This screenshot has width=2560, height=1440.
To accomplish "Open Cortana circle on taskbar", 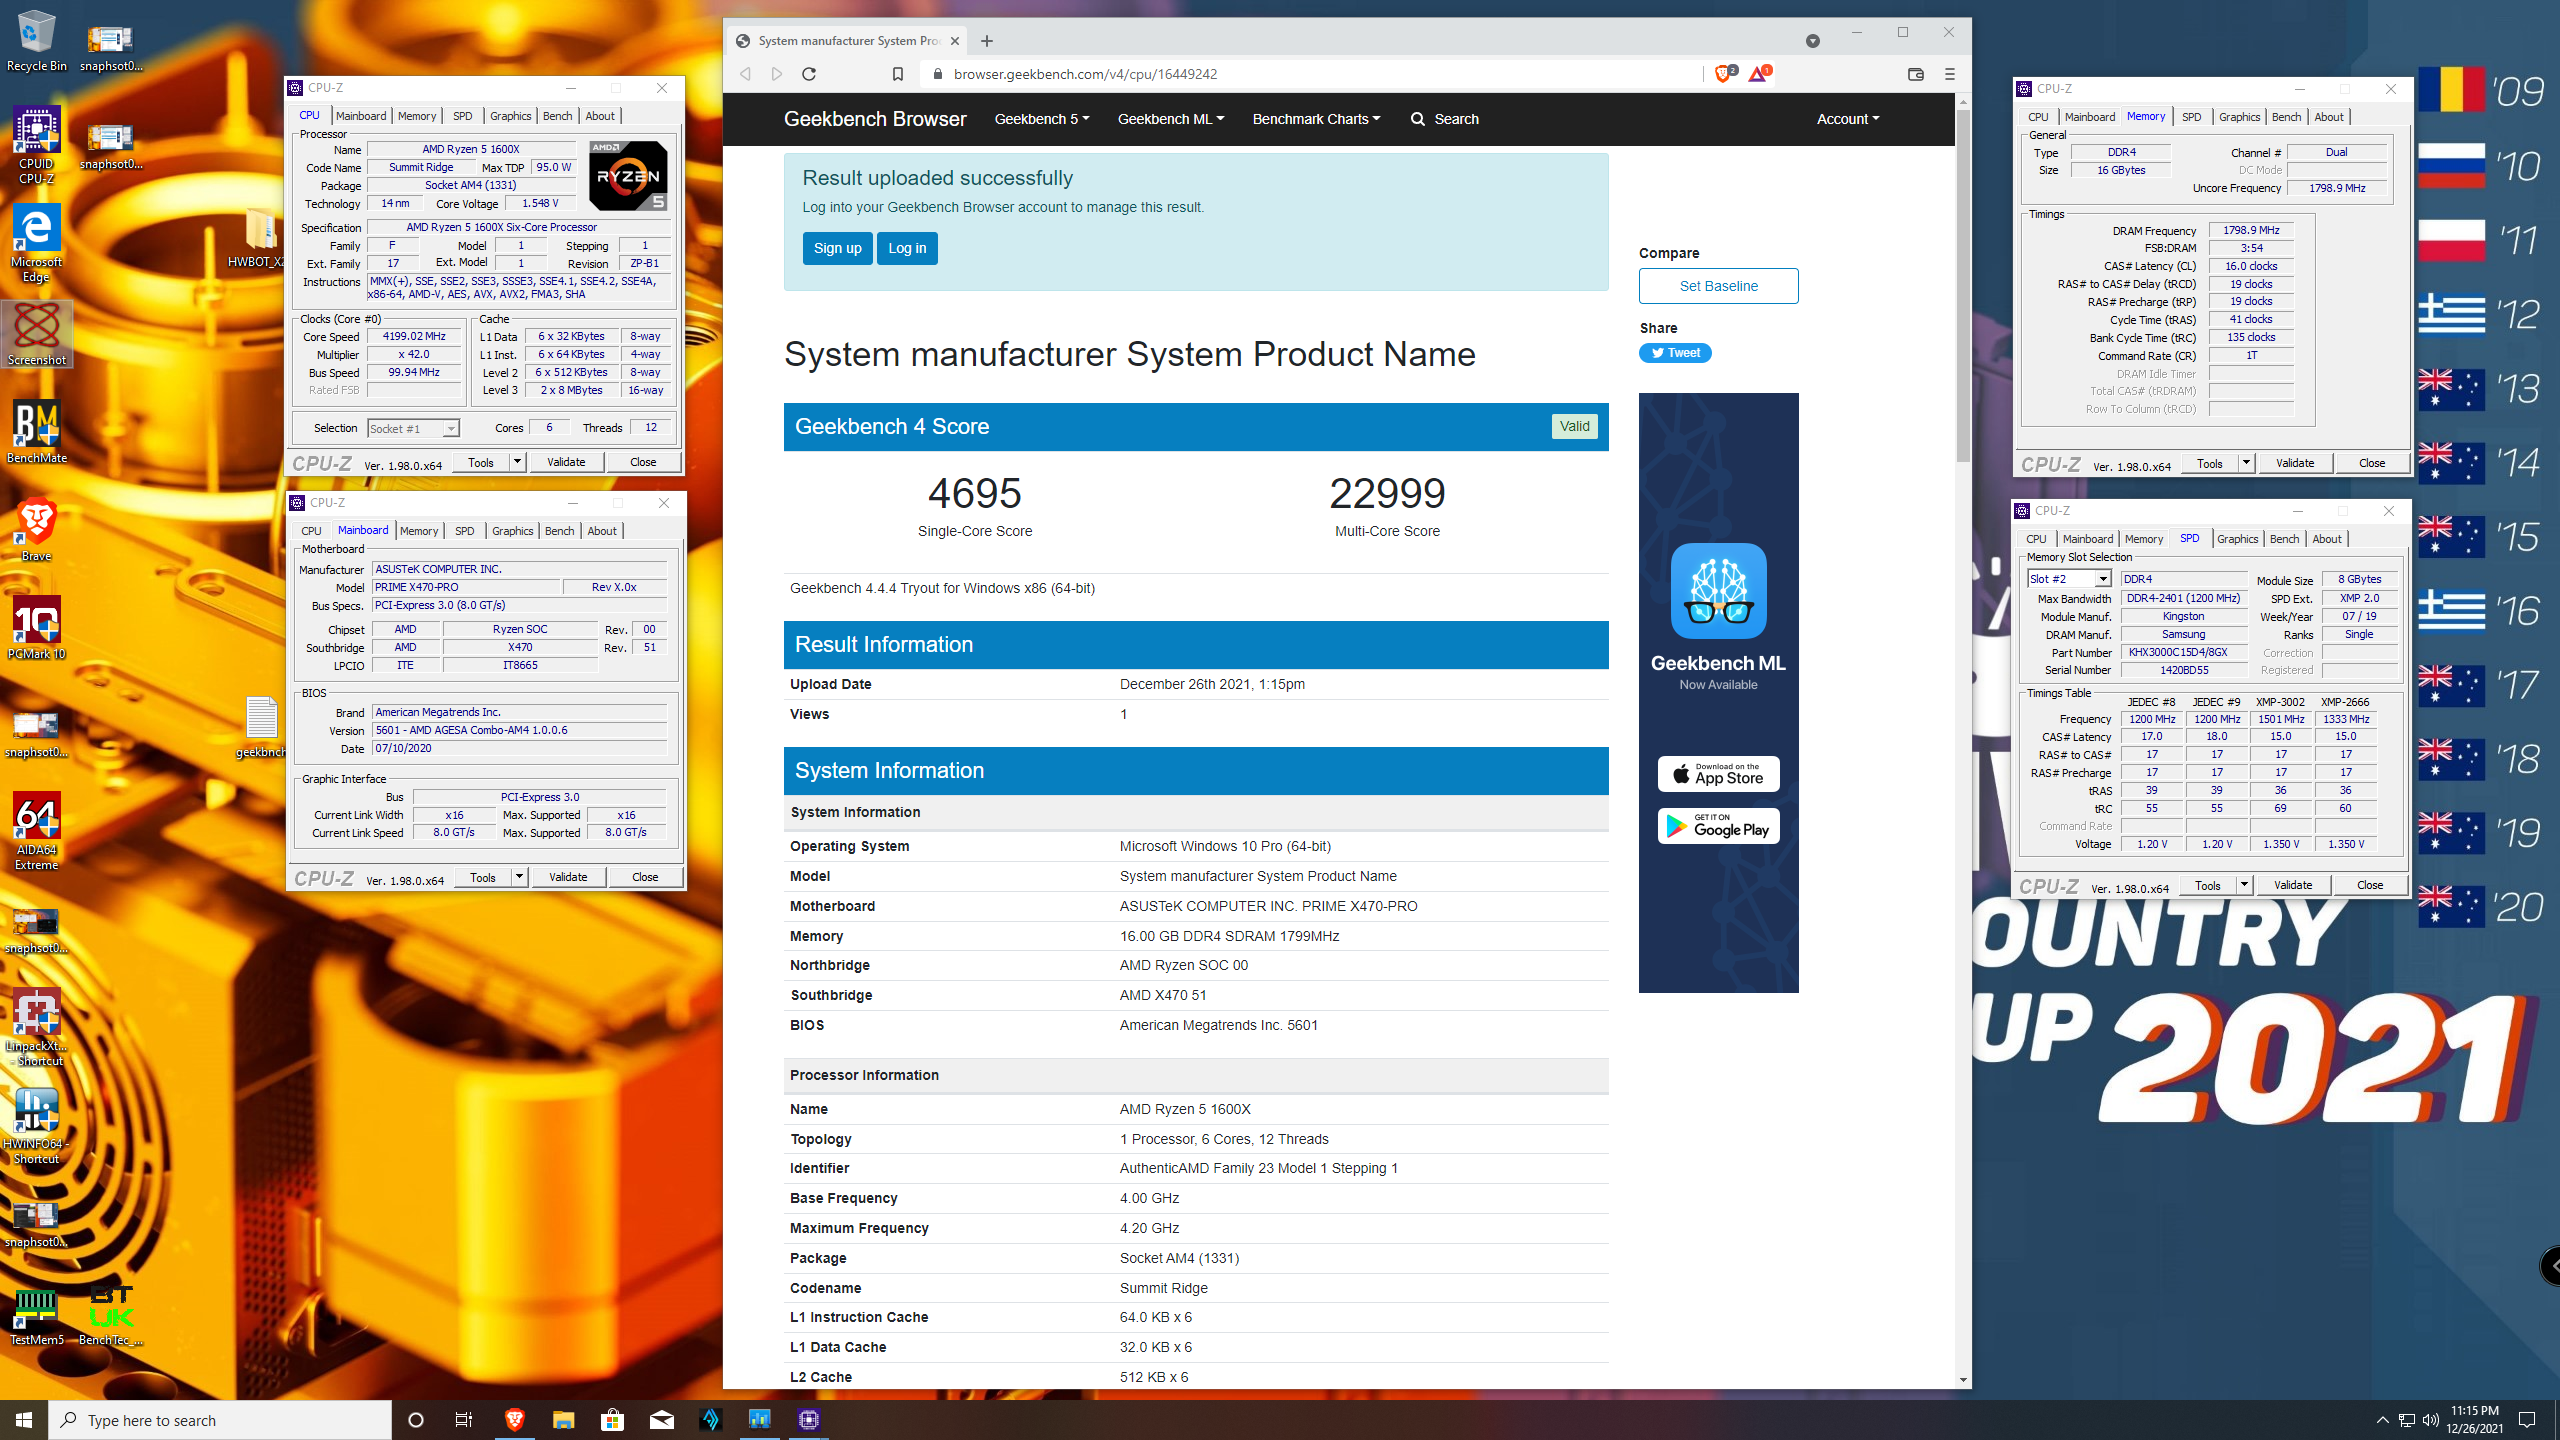I will (x=416, y=1419).
